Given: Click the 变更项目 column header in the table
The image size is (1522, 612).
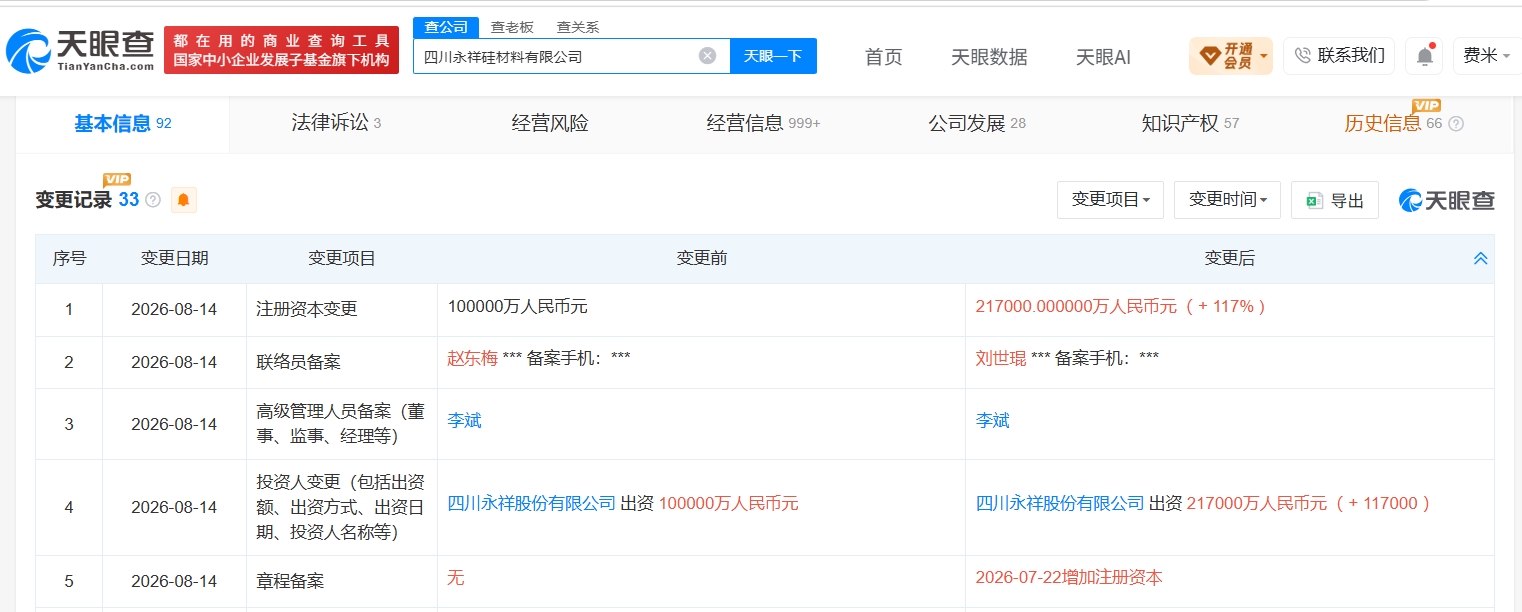Looking at the screenshot, I should (342, 259).
